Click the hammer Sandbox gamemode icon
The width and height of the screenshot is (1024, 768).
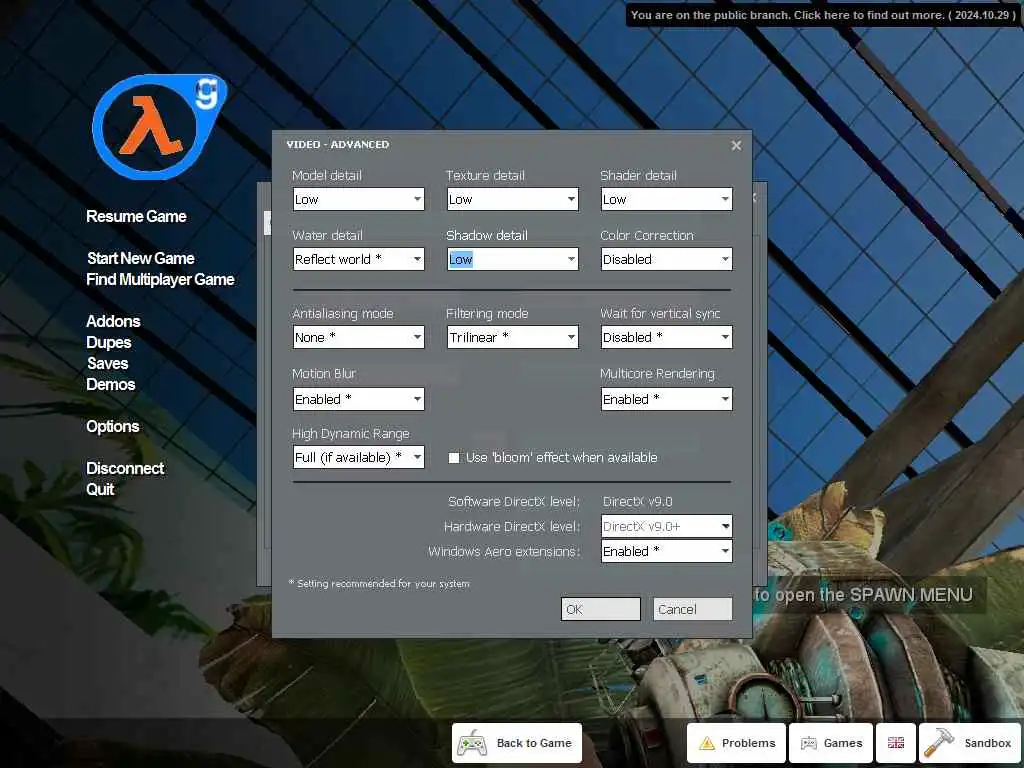pyautogui.click(x=940, y=743)
